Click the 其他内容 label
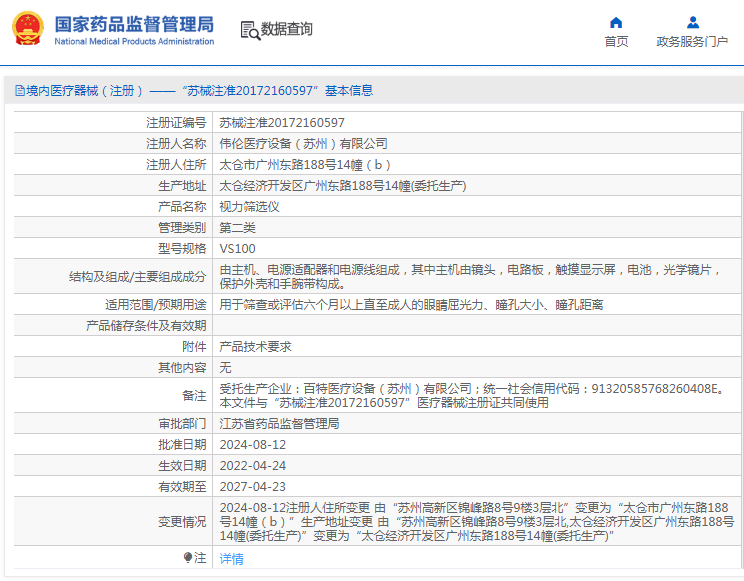Screen dimensions: 744x581 click(x=182, y=367)
